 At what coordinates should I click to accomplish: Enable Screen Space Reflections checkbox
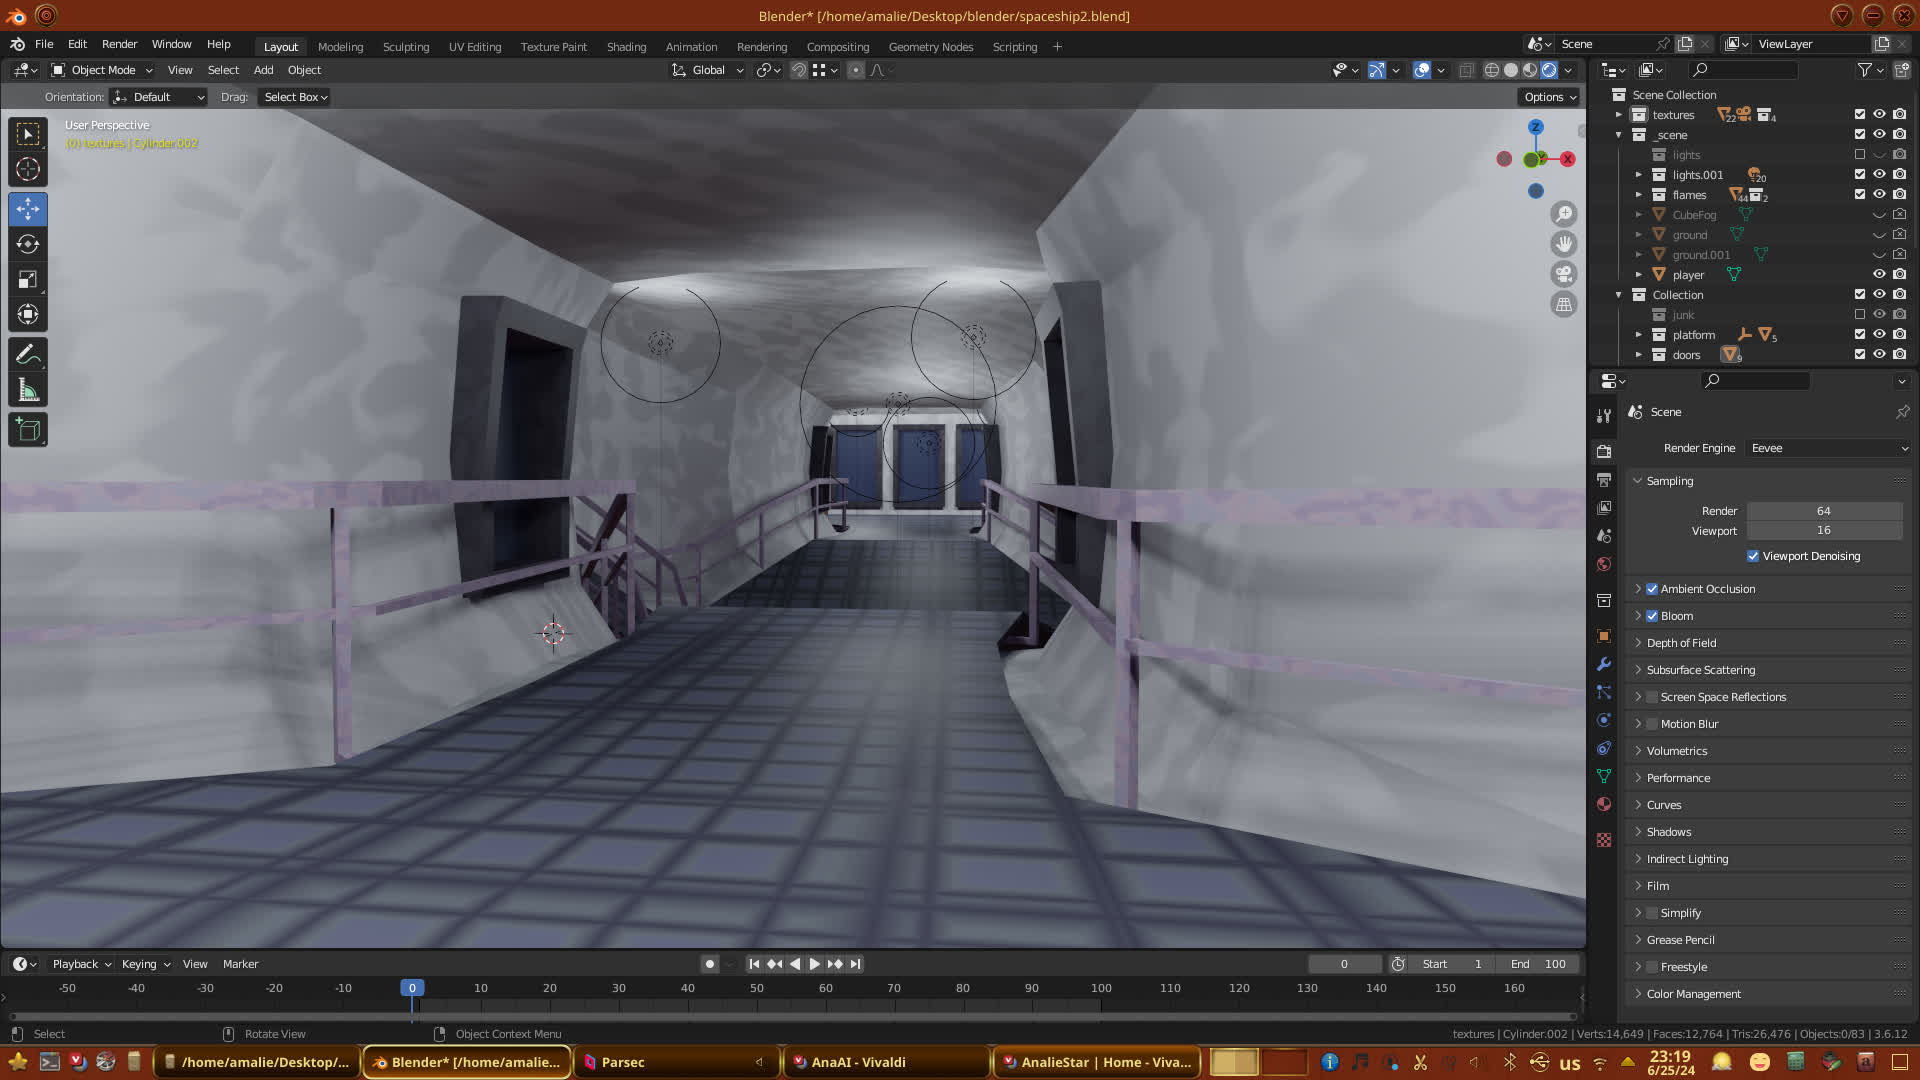1652,697
